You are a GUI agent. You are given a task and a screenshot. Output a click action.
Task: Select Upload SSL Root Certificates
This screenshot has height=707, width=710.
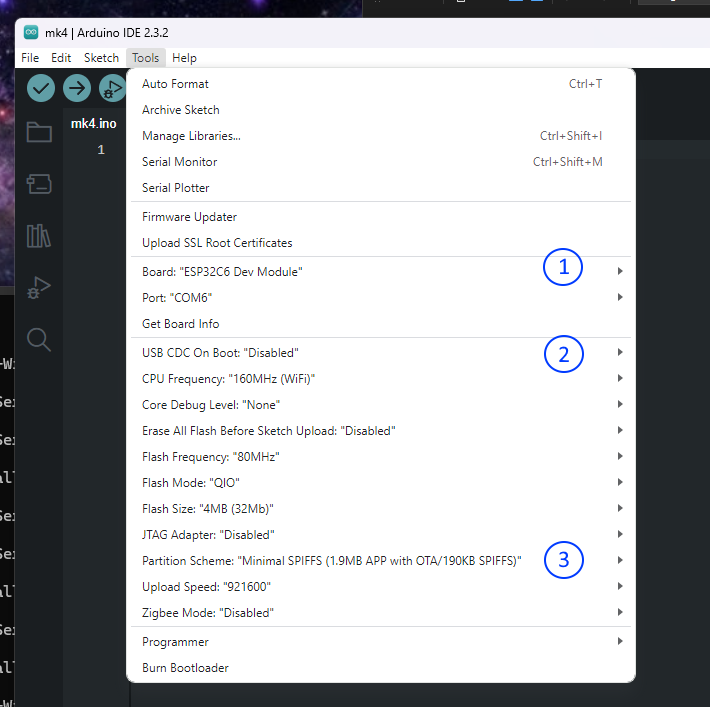click(380, 243)
